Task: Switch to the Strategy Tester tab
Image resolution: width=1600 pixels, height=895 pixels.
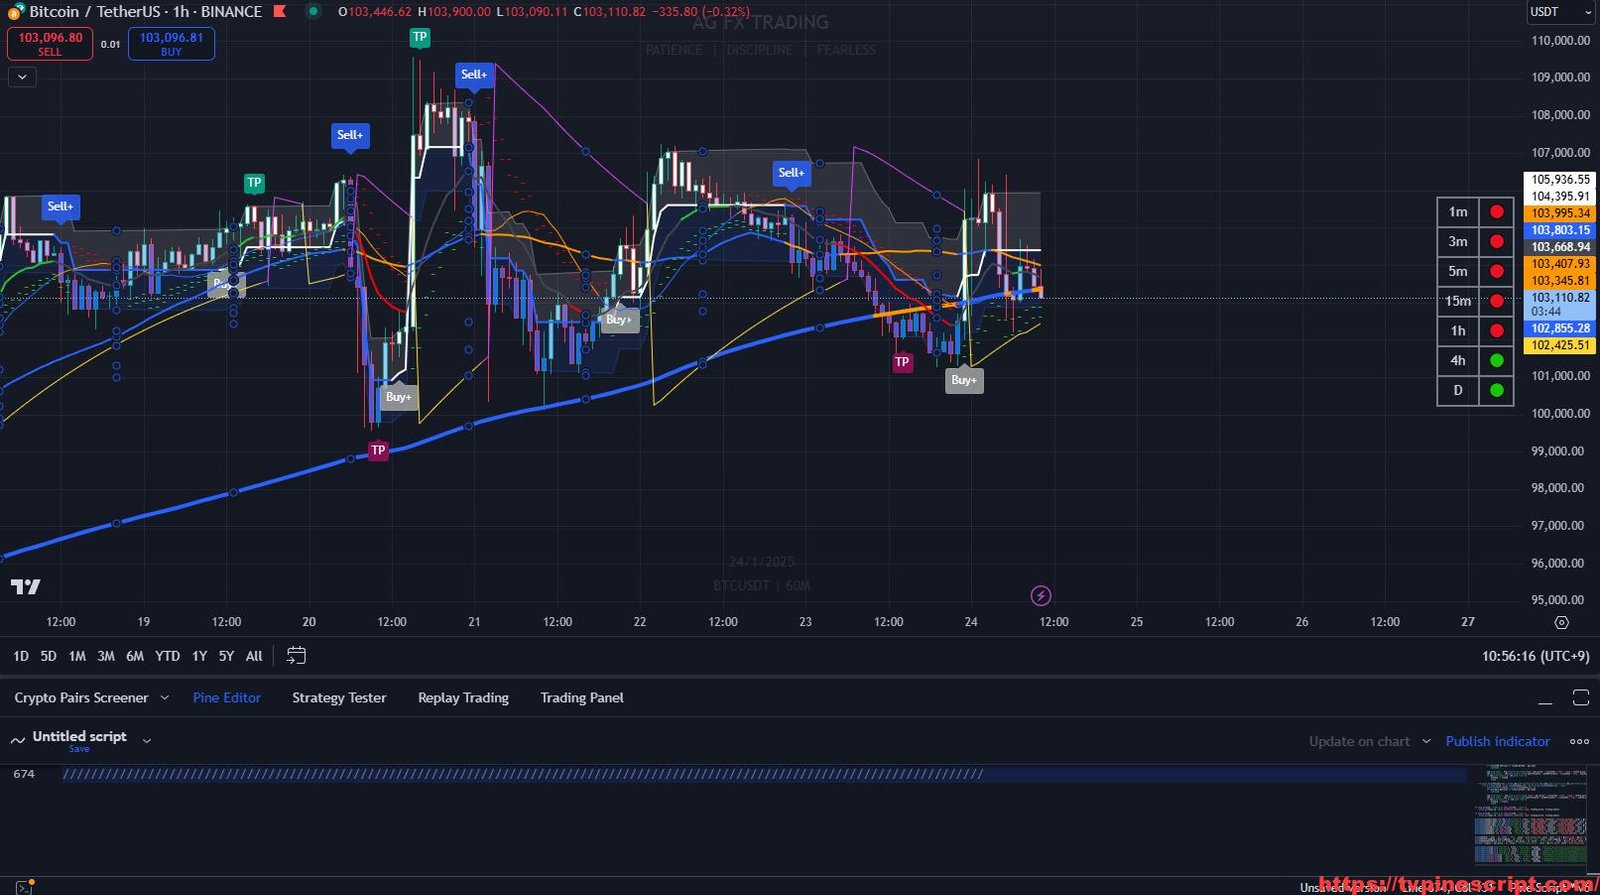Action: [339, 698]
